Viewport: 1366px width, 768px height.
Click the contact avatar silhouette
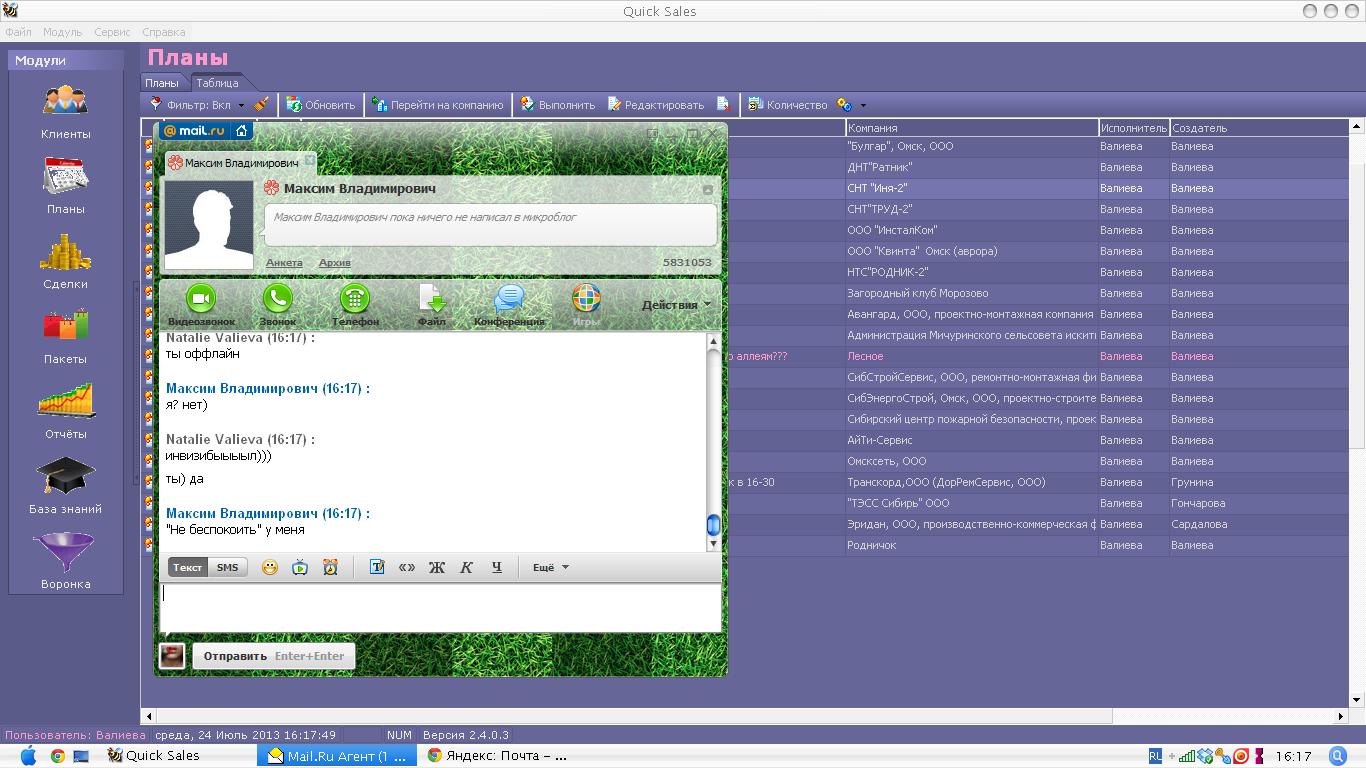pos(209,226)
